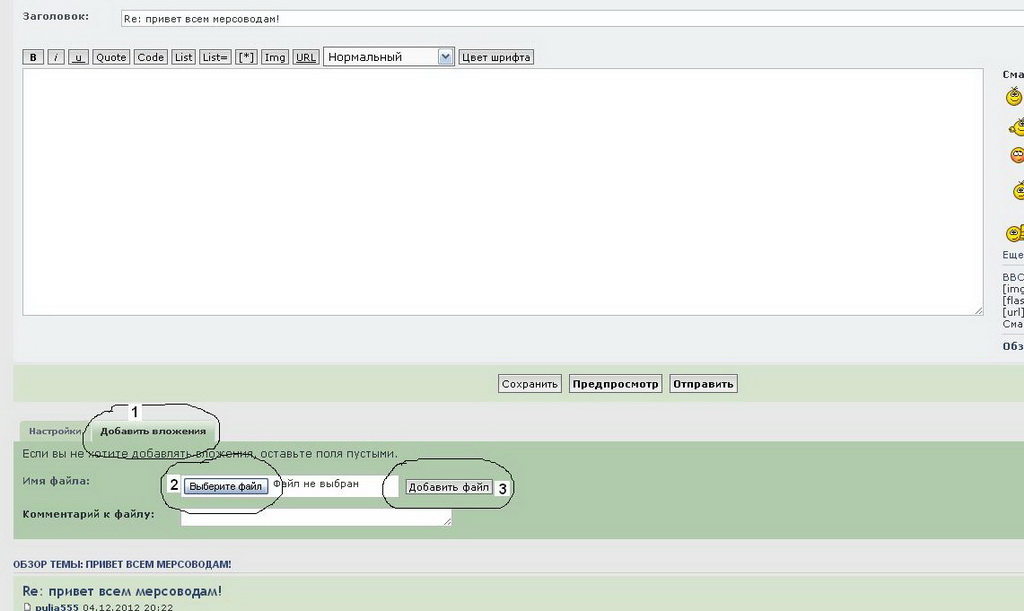The width and height of the screenshot is (1024, 611).
Task: Insert a Quote BBCode tag
Action: (111, 57)
